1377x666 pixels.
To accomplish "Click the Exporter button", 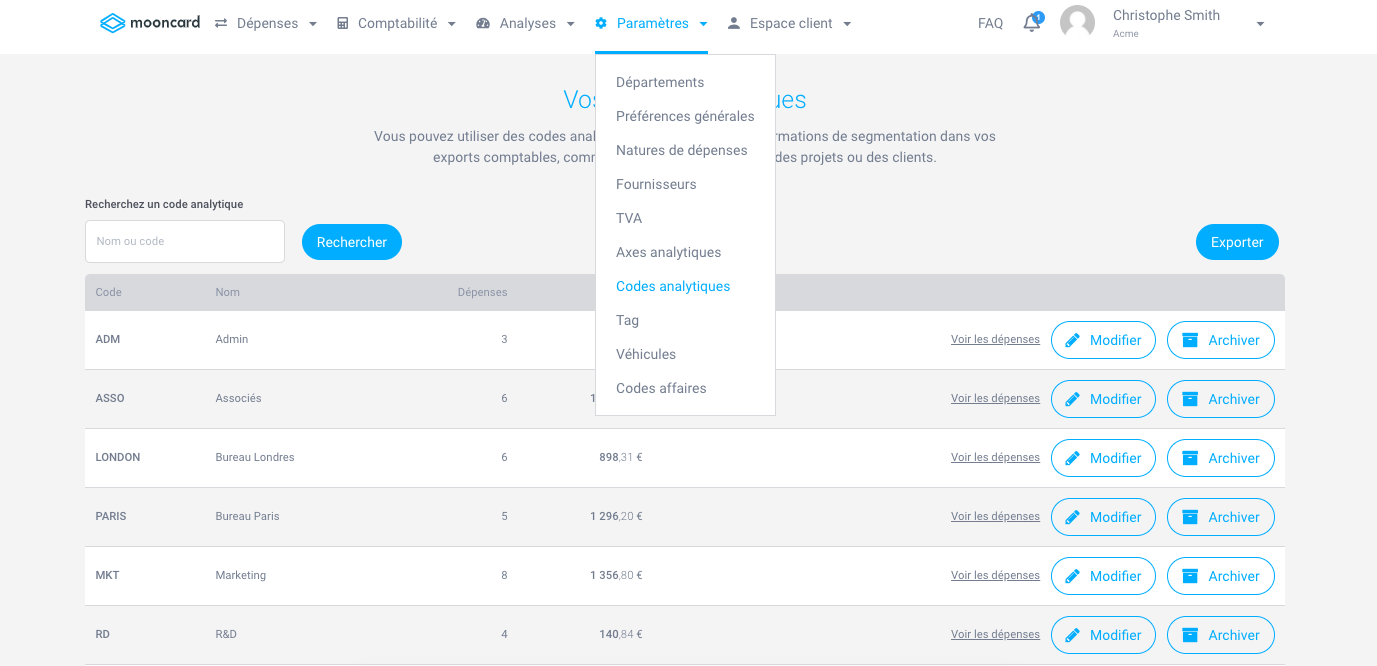I will [1237, 242].
